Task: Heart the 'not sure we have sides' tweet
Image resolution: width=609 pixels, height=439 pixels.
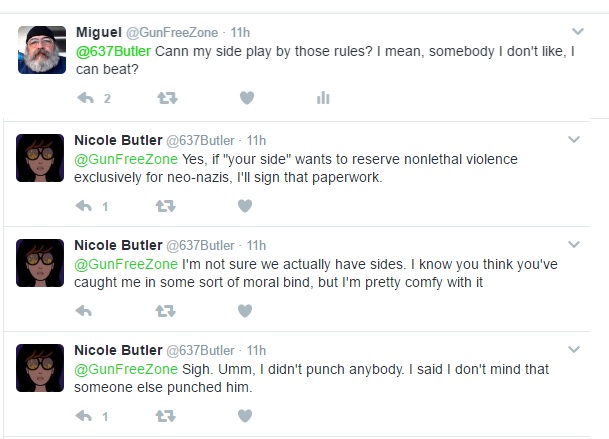Action: [x=245, y=311]
